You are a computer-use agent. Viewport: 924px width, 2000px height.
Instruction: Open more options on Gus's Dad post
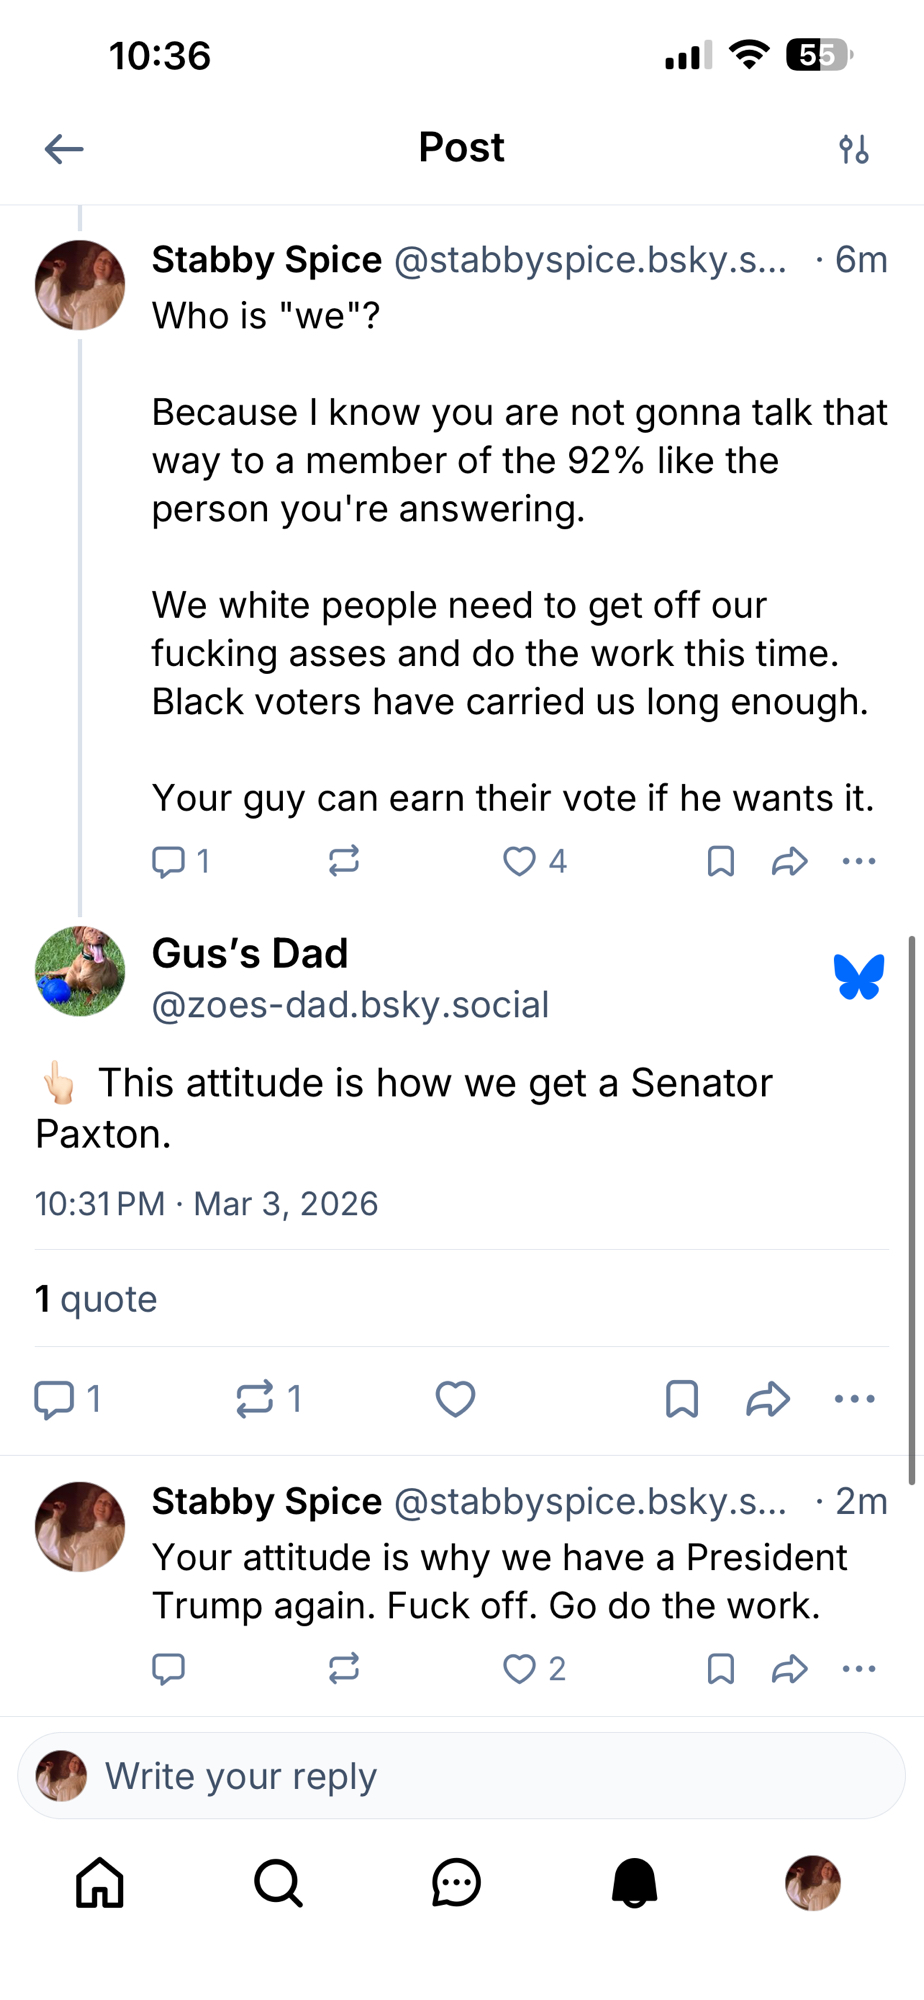coord(854,1399)
